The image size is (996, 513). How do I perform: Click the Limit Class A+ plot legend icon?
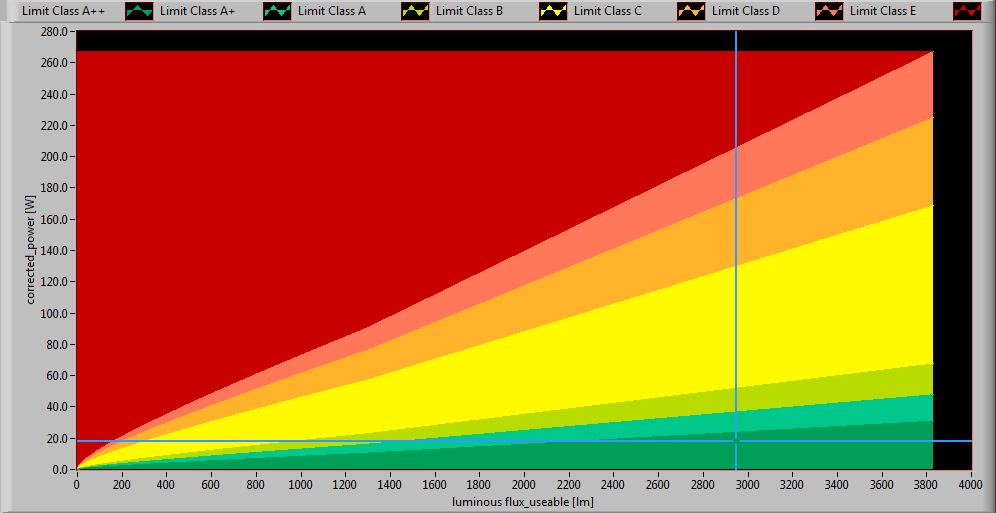click(277, 11)
